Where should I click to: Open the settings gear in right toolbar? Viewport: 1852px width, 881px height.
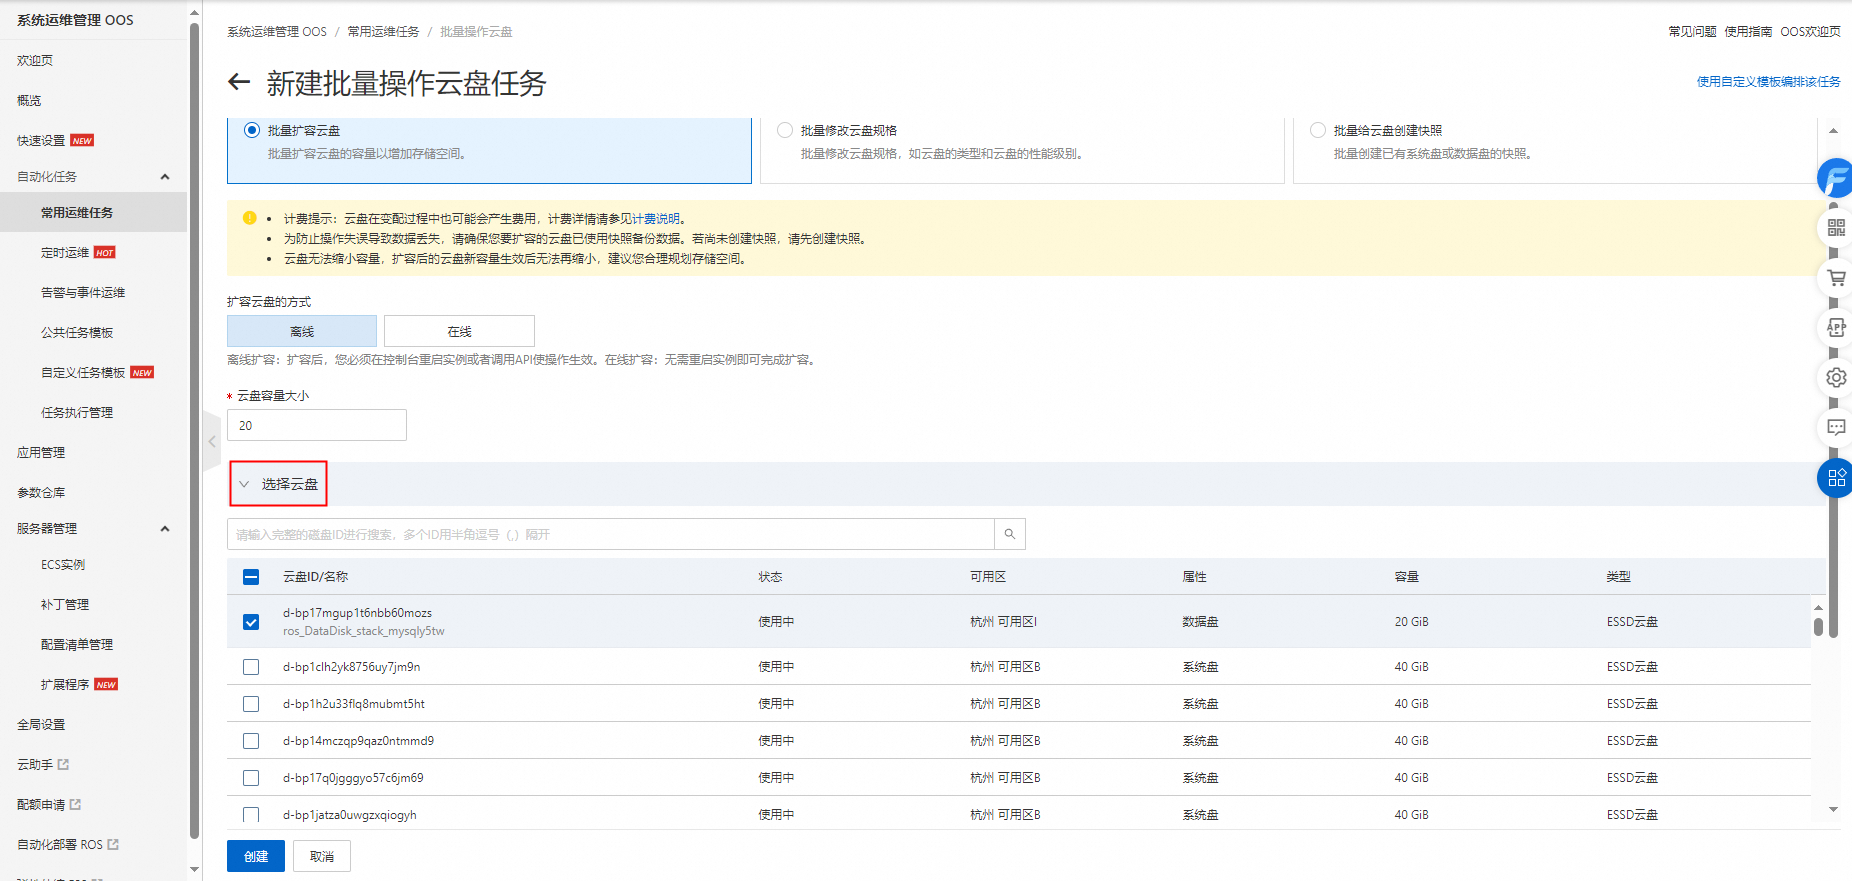tap(1836, 378)
